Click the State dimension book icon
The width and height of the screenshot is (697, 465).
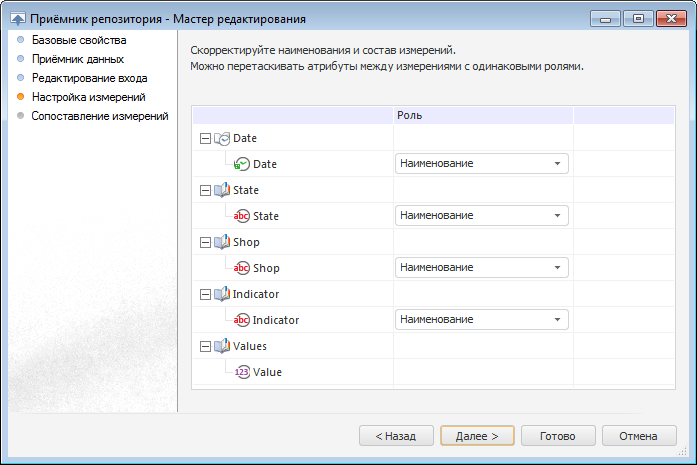[x=222, y=190]
